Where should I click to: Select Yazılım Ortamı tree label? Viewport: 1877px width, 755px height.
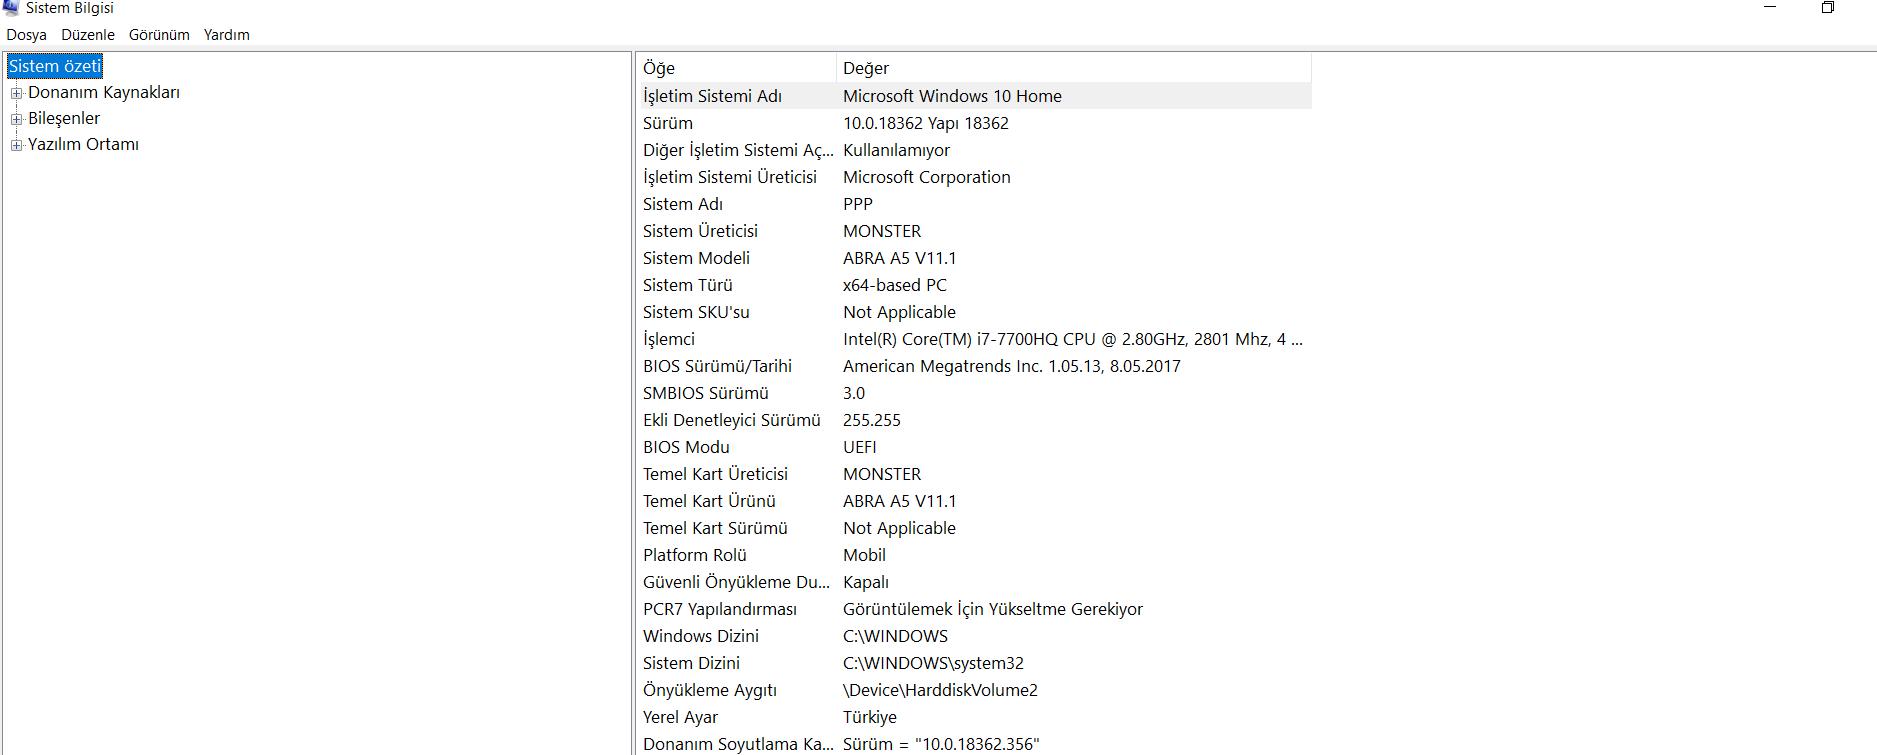83,144
